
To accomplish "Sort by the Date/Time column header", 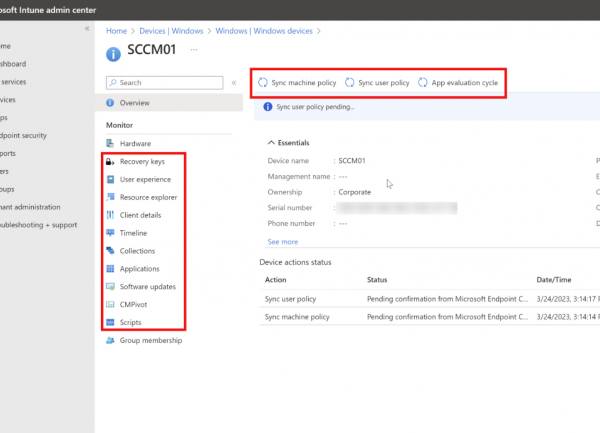I will click(554, 280).
